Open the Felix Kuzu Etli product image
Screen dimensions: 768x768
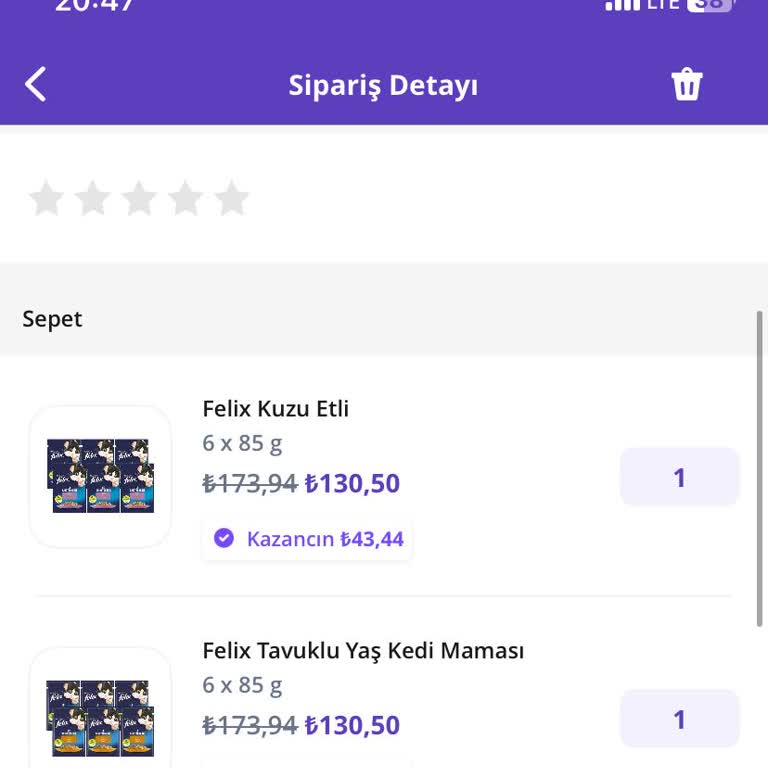pyautogui.click(x=100, y=477)
